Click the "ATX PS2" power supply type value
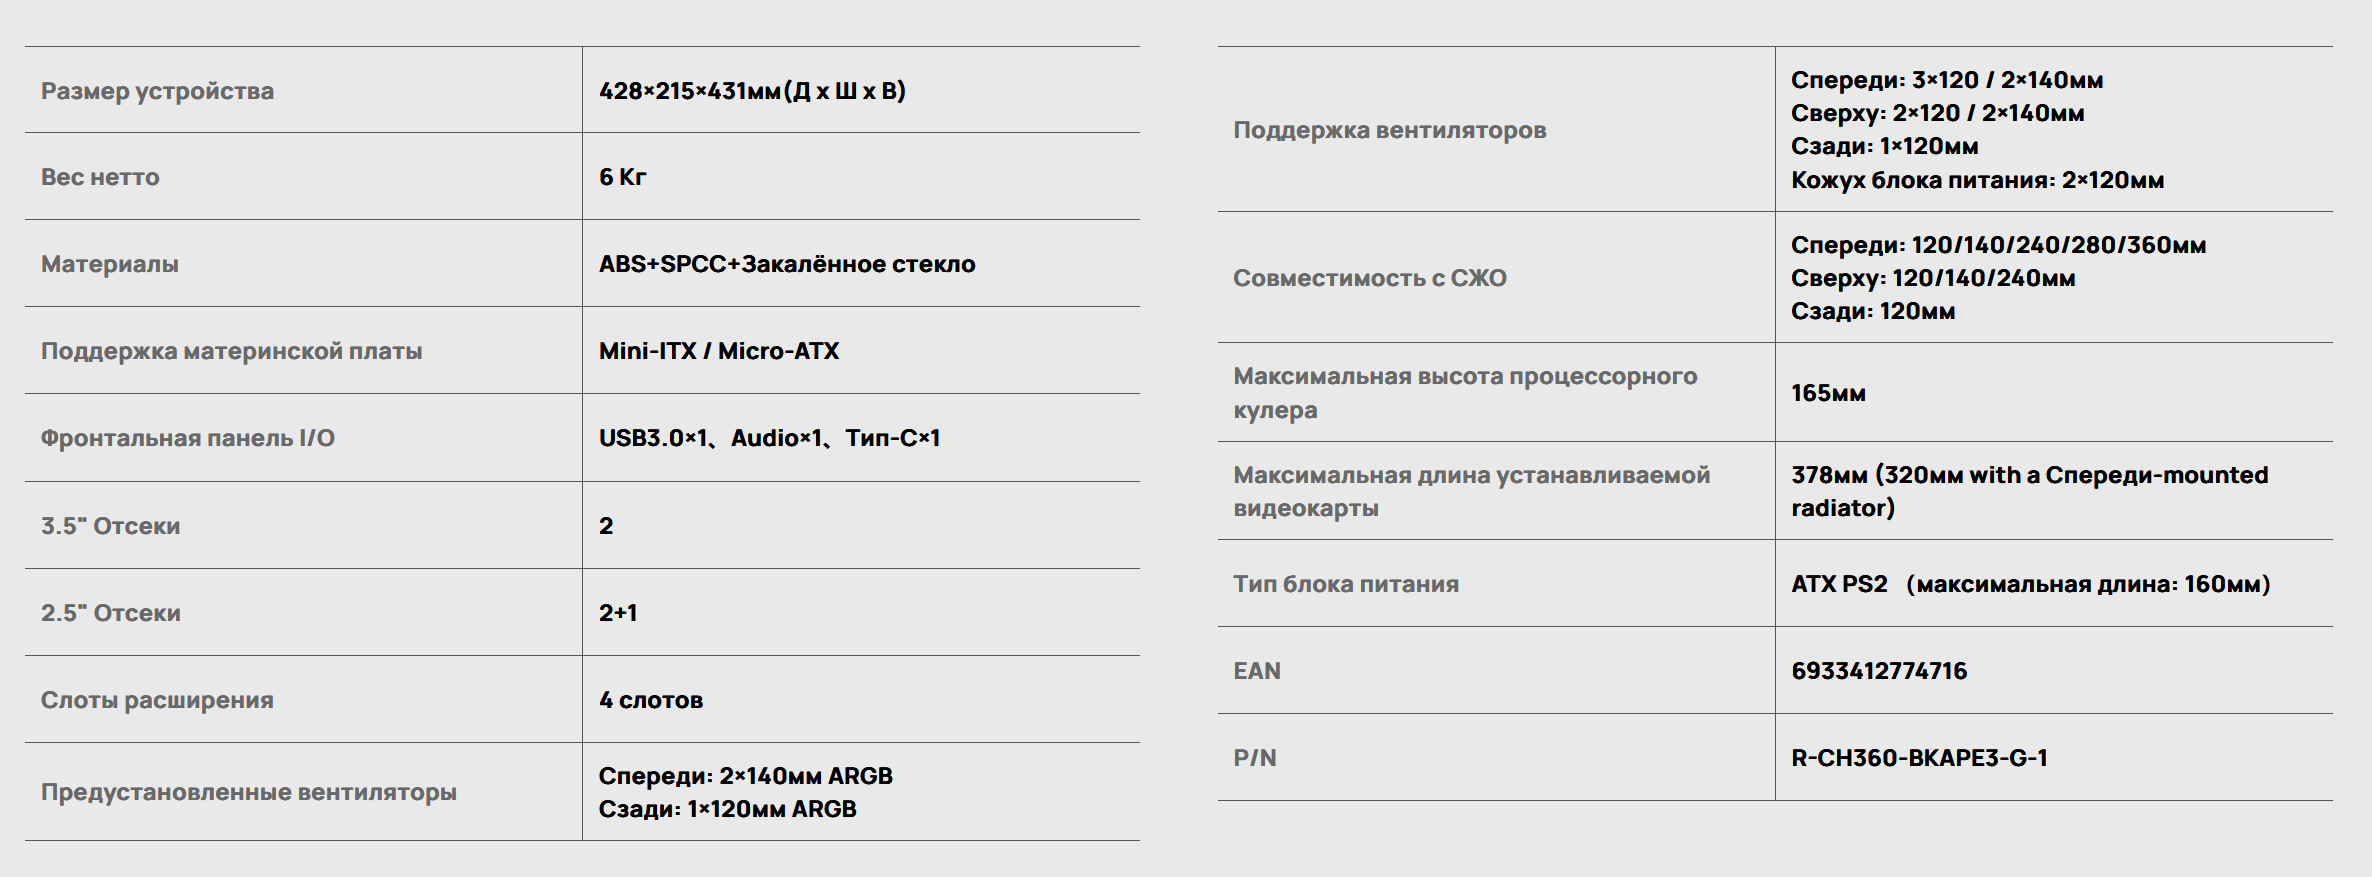Screen dimensions: 2372x877 1839,584
